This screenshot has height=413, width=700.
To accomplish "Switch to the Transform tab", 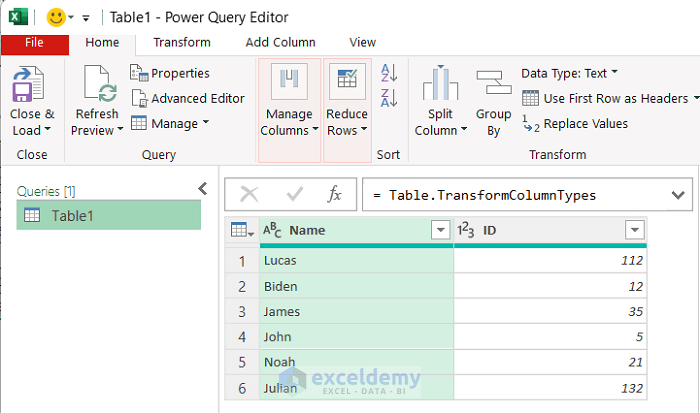I will click(x=182, y=42).
